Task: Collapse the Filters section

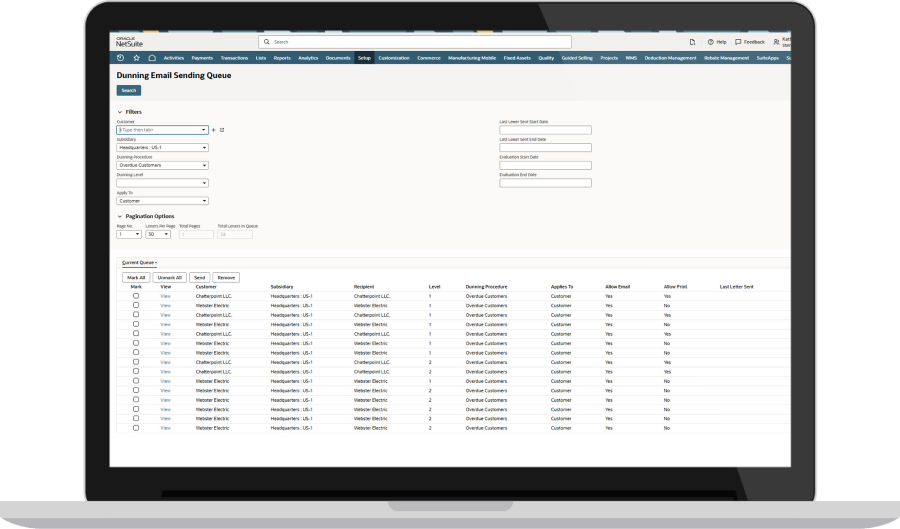Action: pos(121,112)
